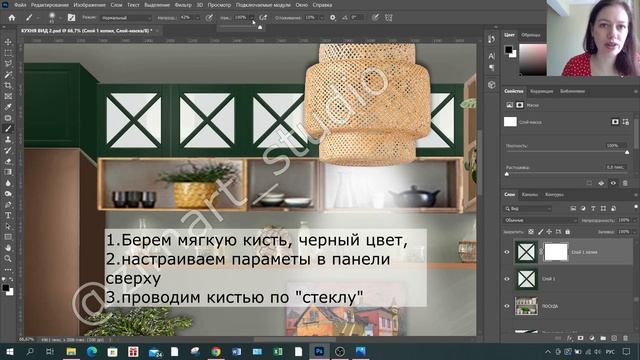Hide the third layer with shelf thumbnail
The height and width of the screenshot is (360, 640).
click(507, 306)
